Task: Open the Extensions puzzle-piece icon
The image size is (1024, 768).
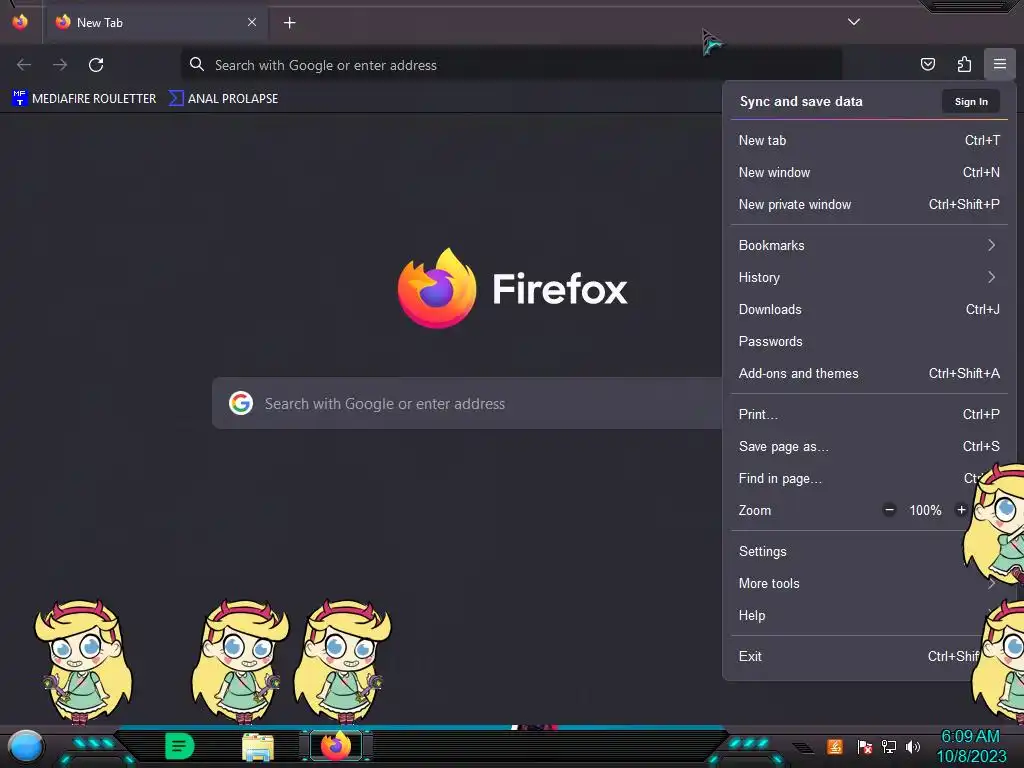Action: point(964,64)
